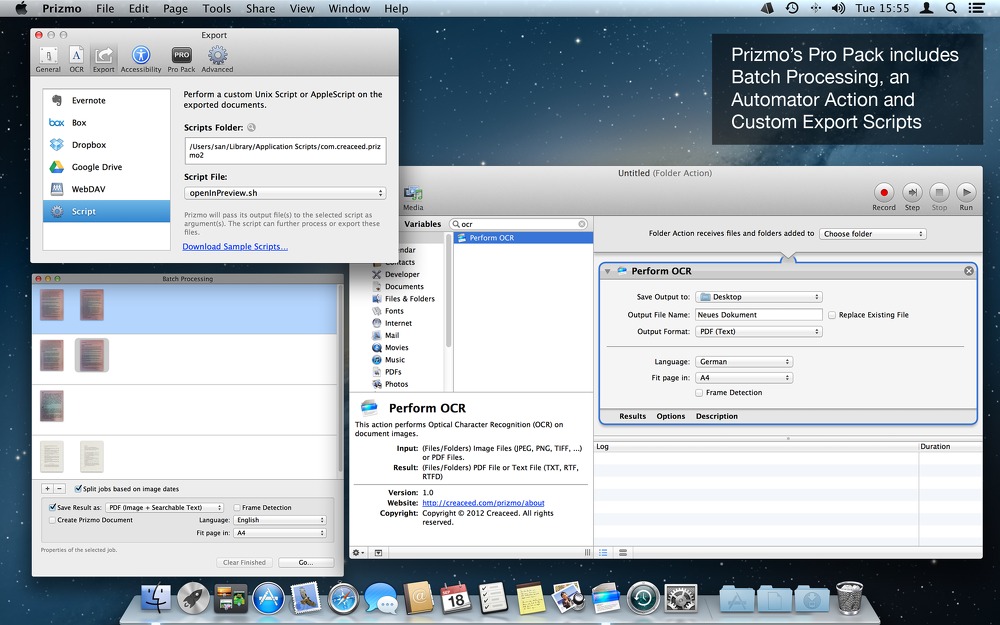Select Evernote in export services list

pos(107,100)
